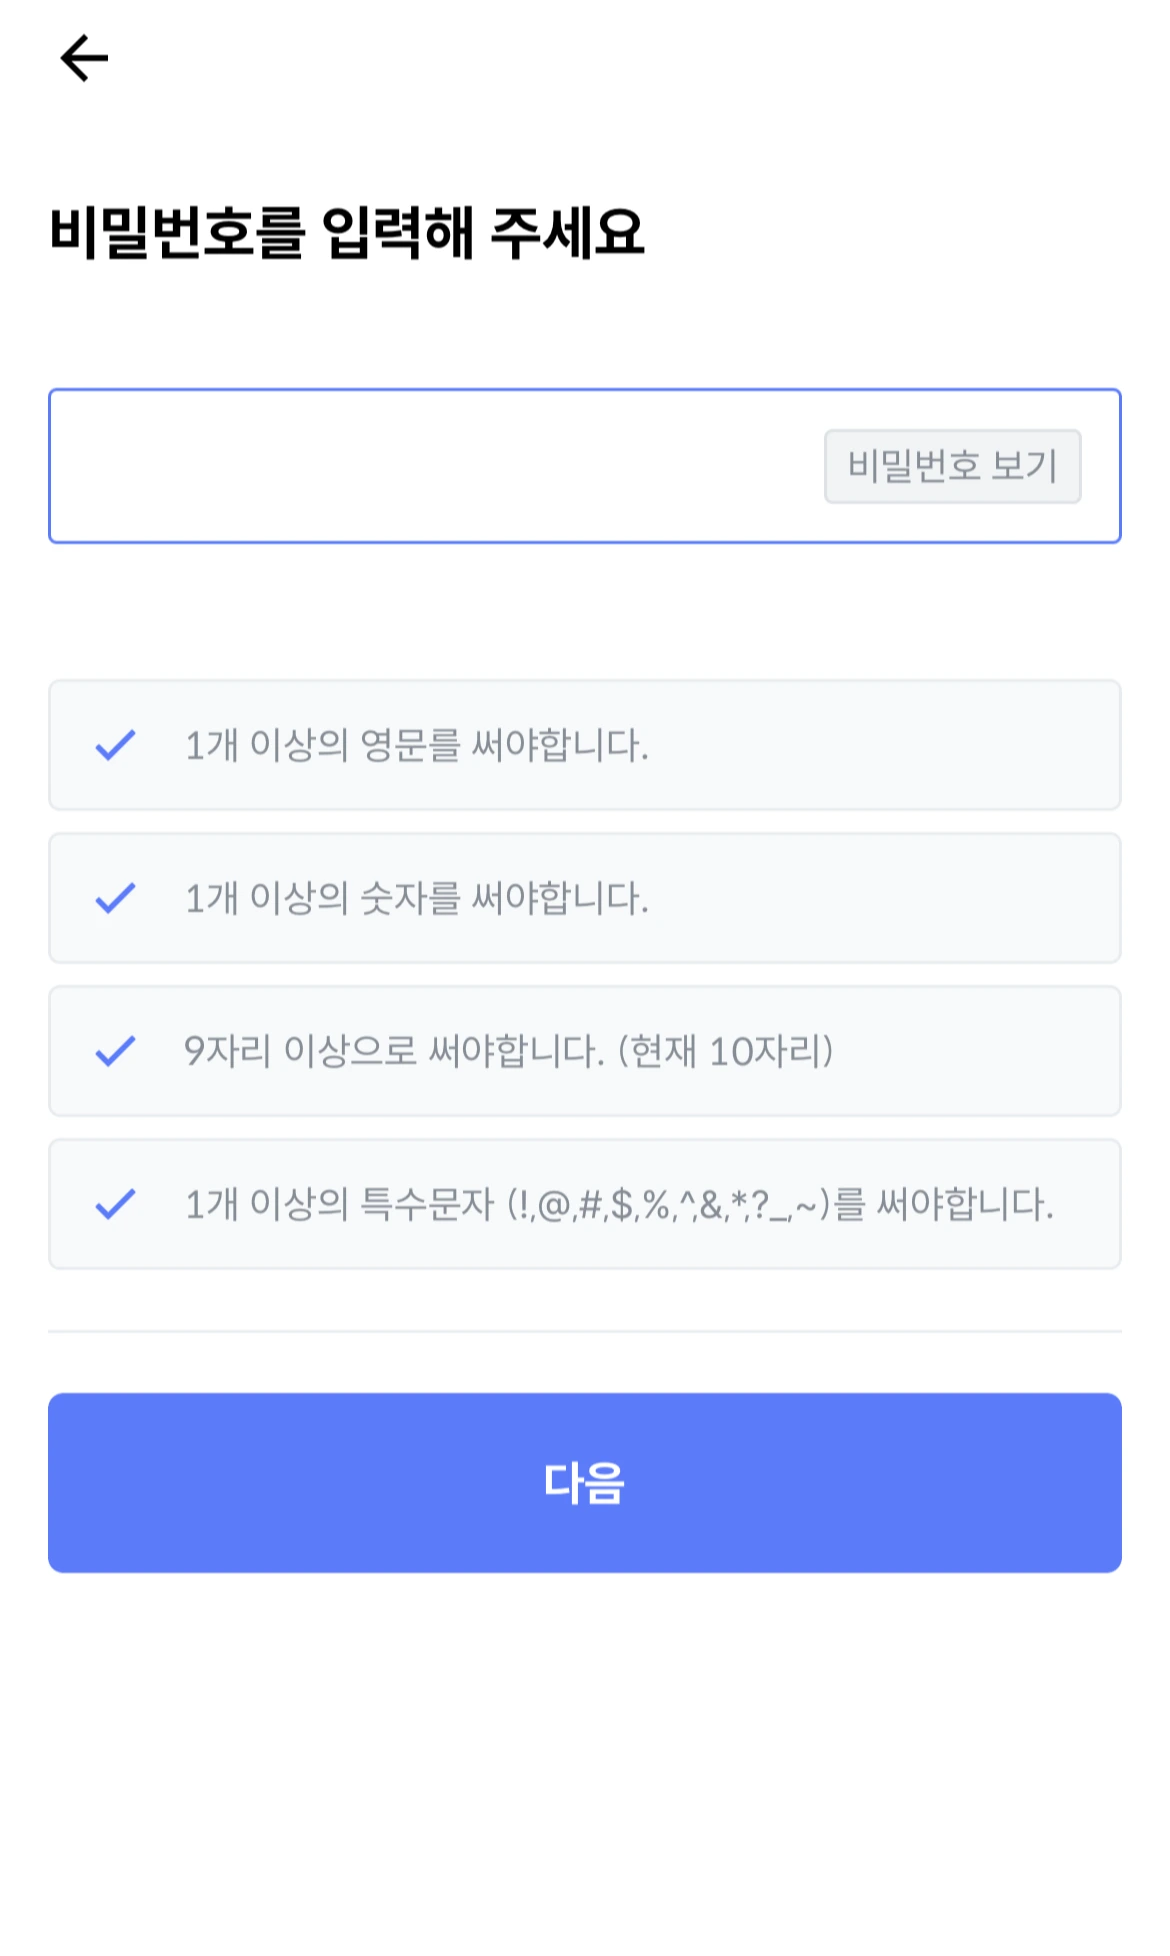Tap the empty right side of 숫자 rule card
1170x1956 pixels.
click(x=900, y=898)
